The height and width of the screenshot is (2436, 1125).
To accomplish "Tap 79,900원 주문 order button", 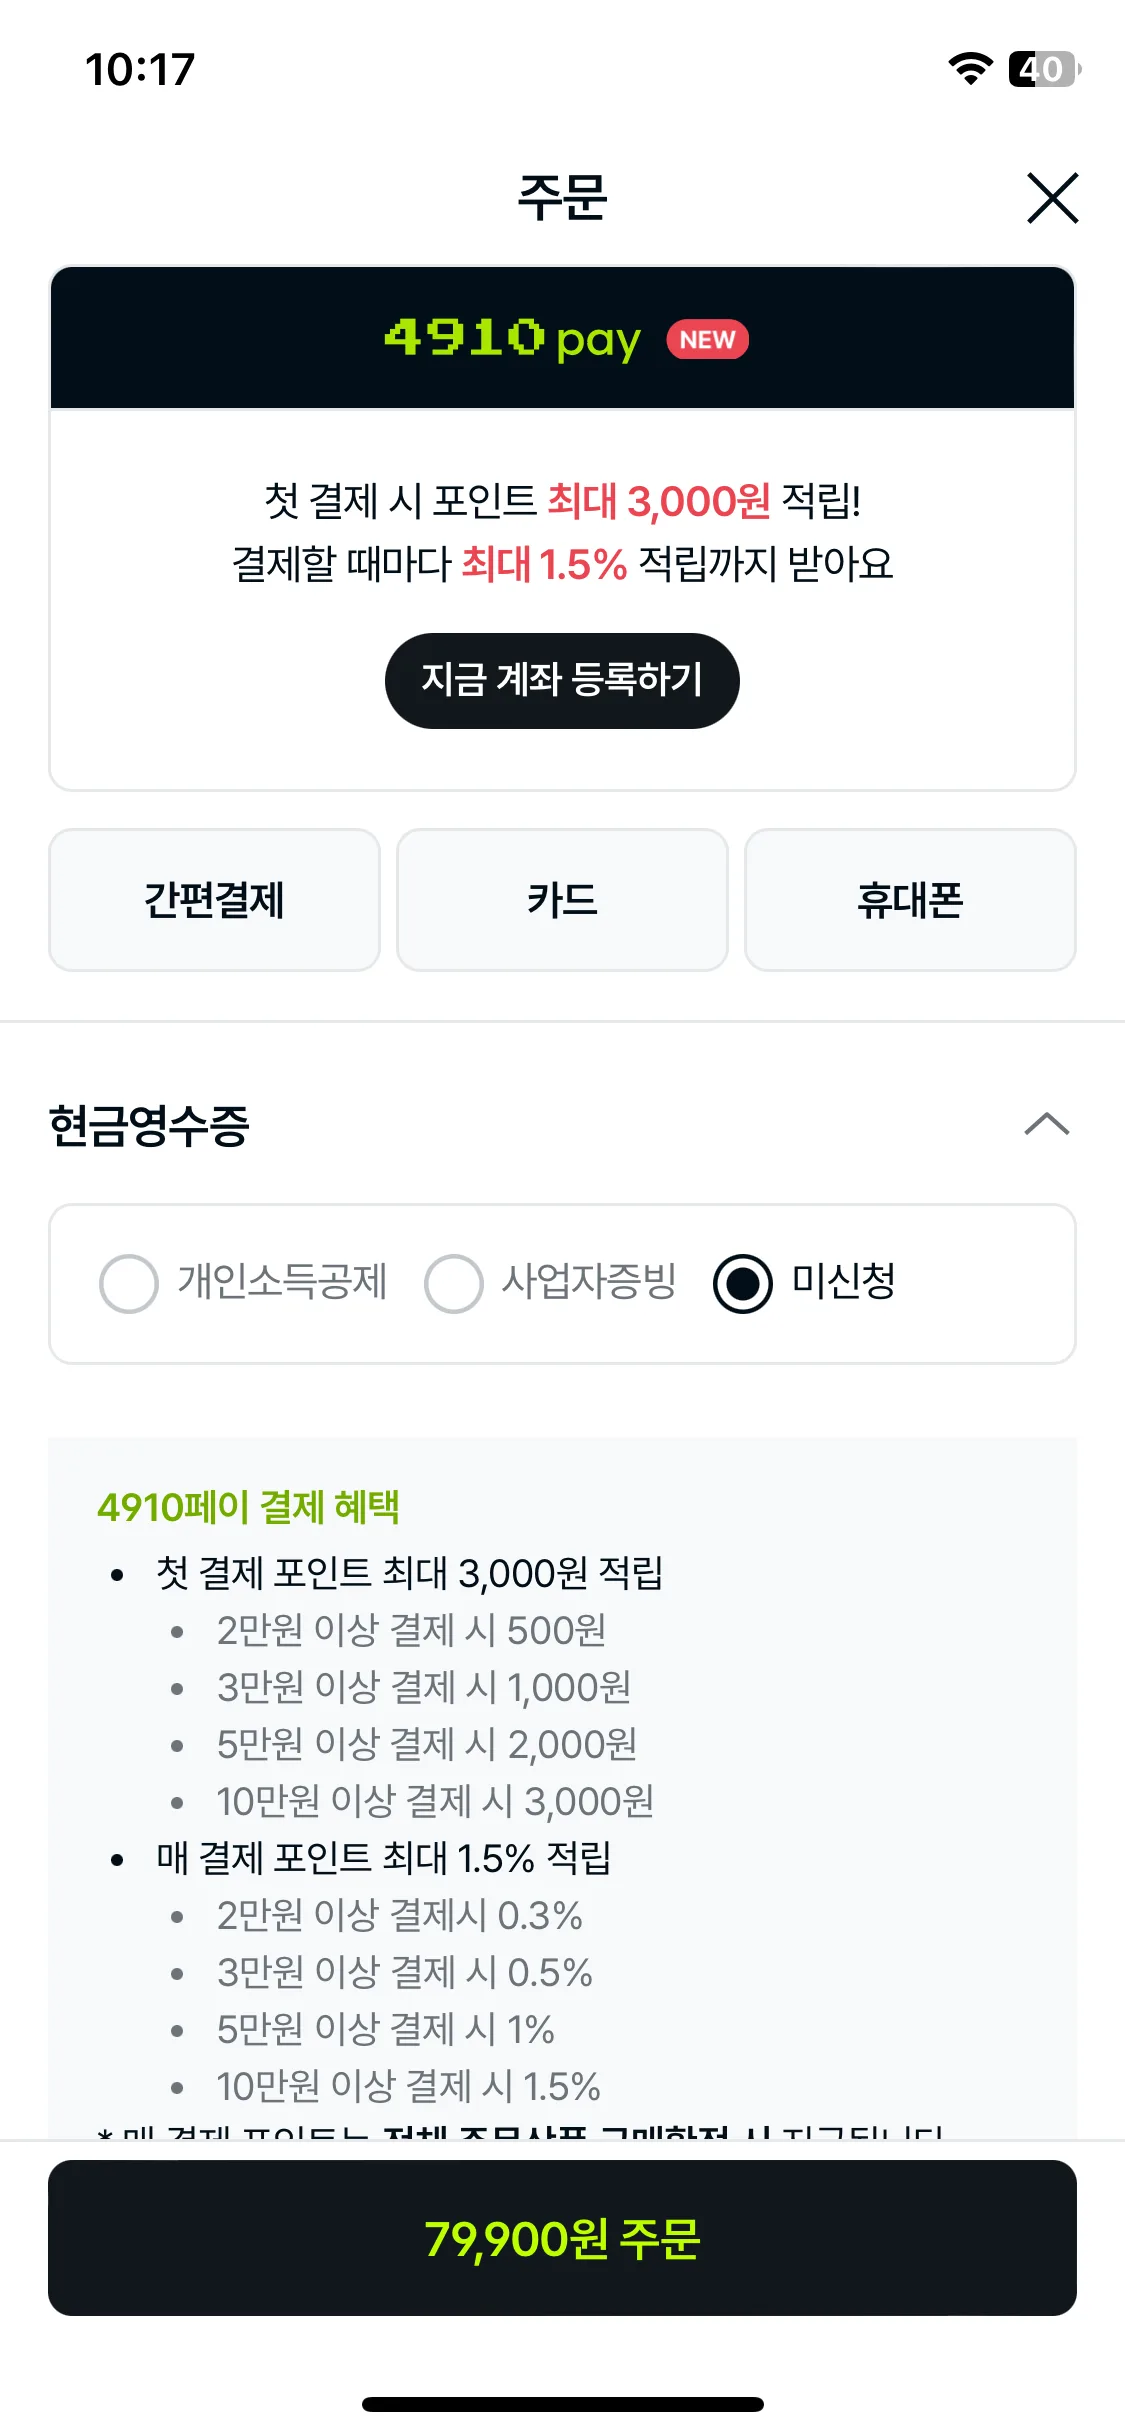I will tap(562, 2238).
